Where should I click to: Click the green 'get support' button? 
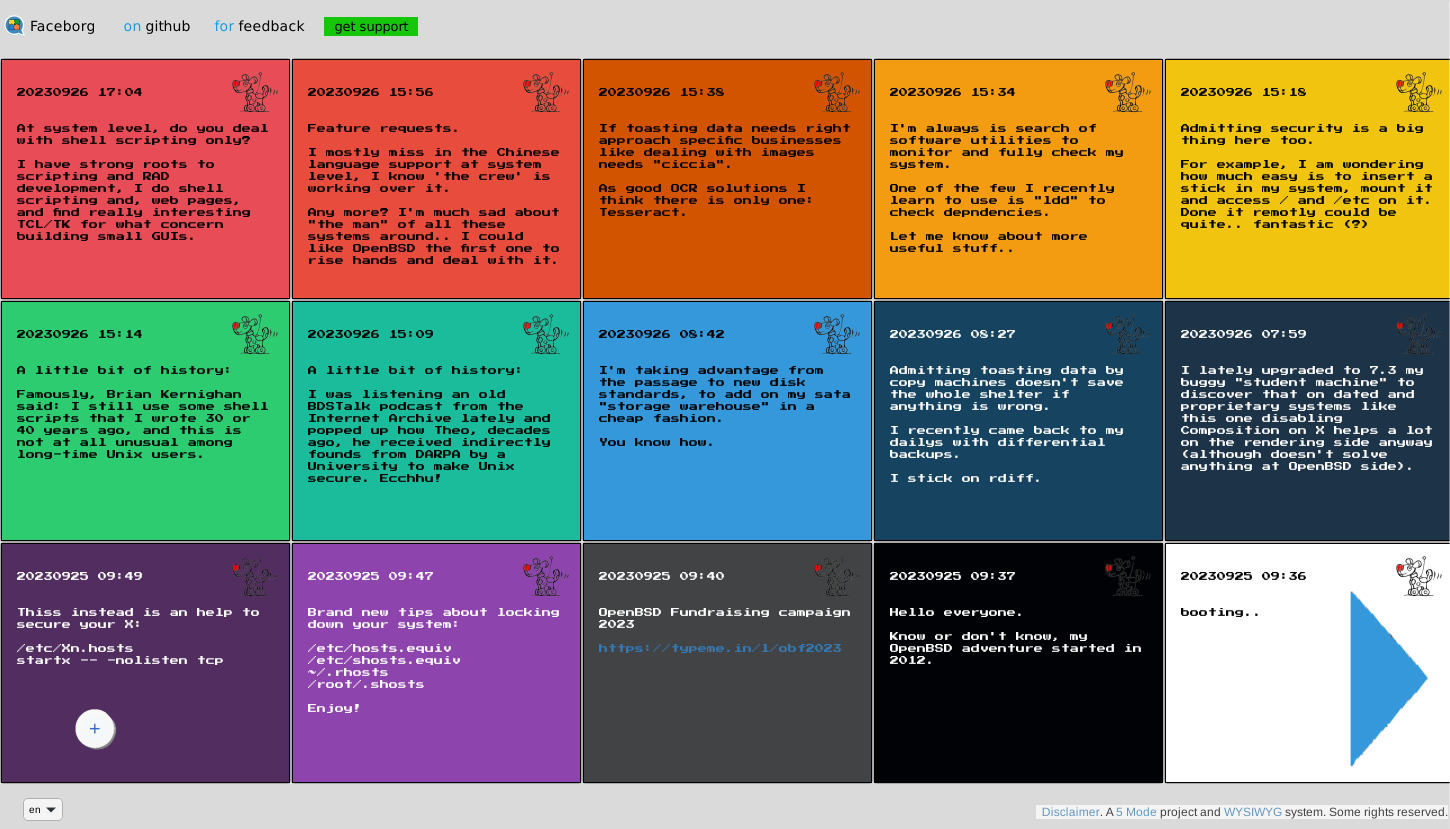click(371, 27)
